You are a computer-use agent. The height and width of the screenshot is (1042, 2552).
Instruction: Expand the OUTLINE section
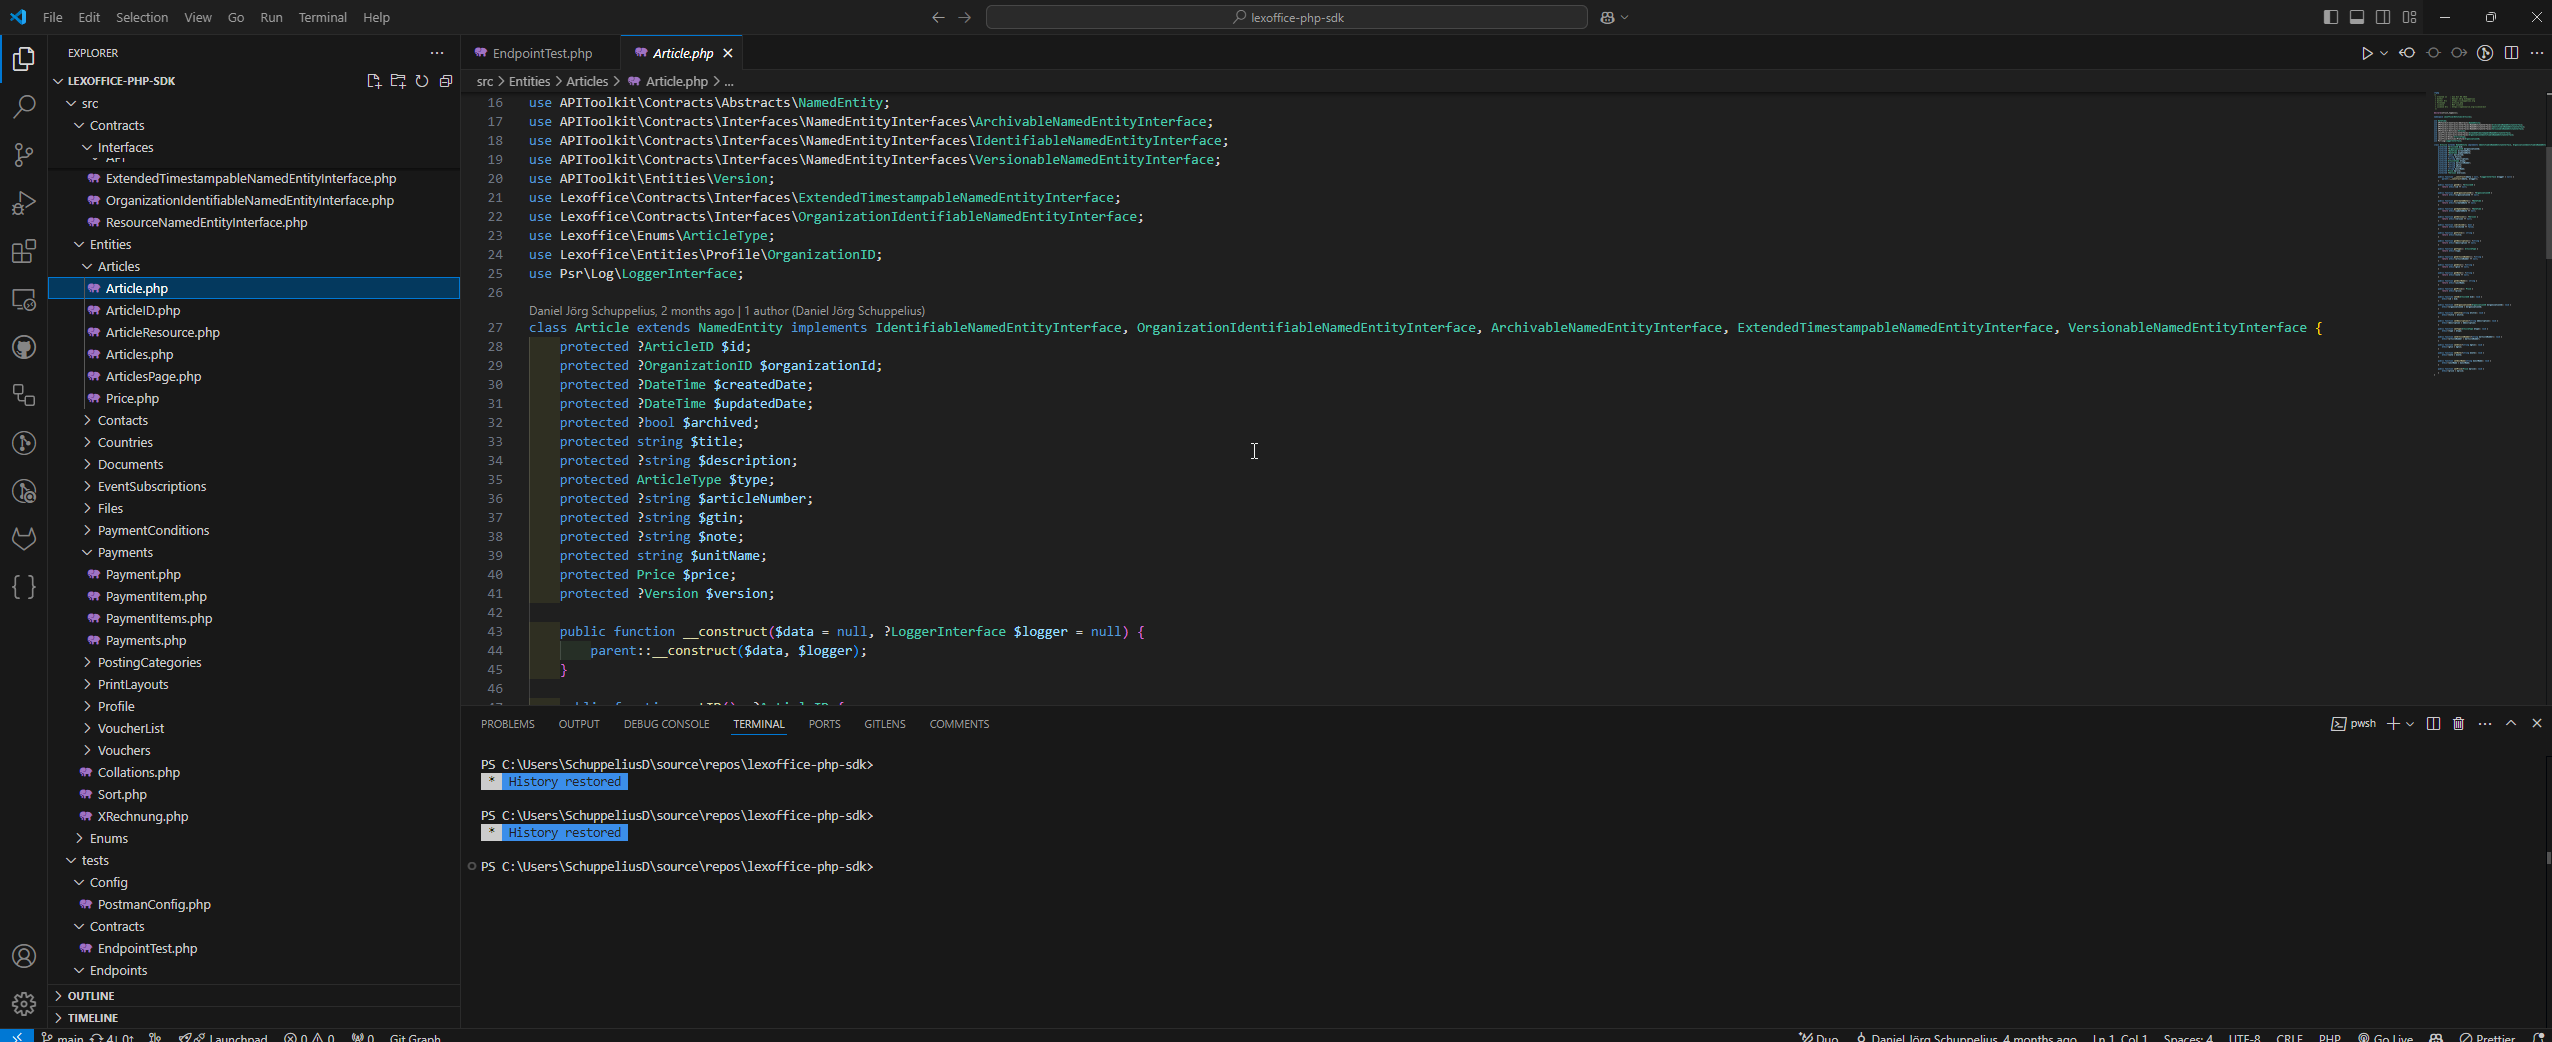click(x=91, y=996)
